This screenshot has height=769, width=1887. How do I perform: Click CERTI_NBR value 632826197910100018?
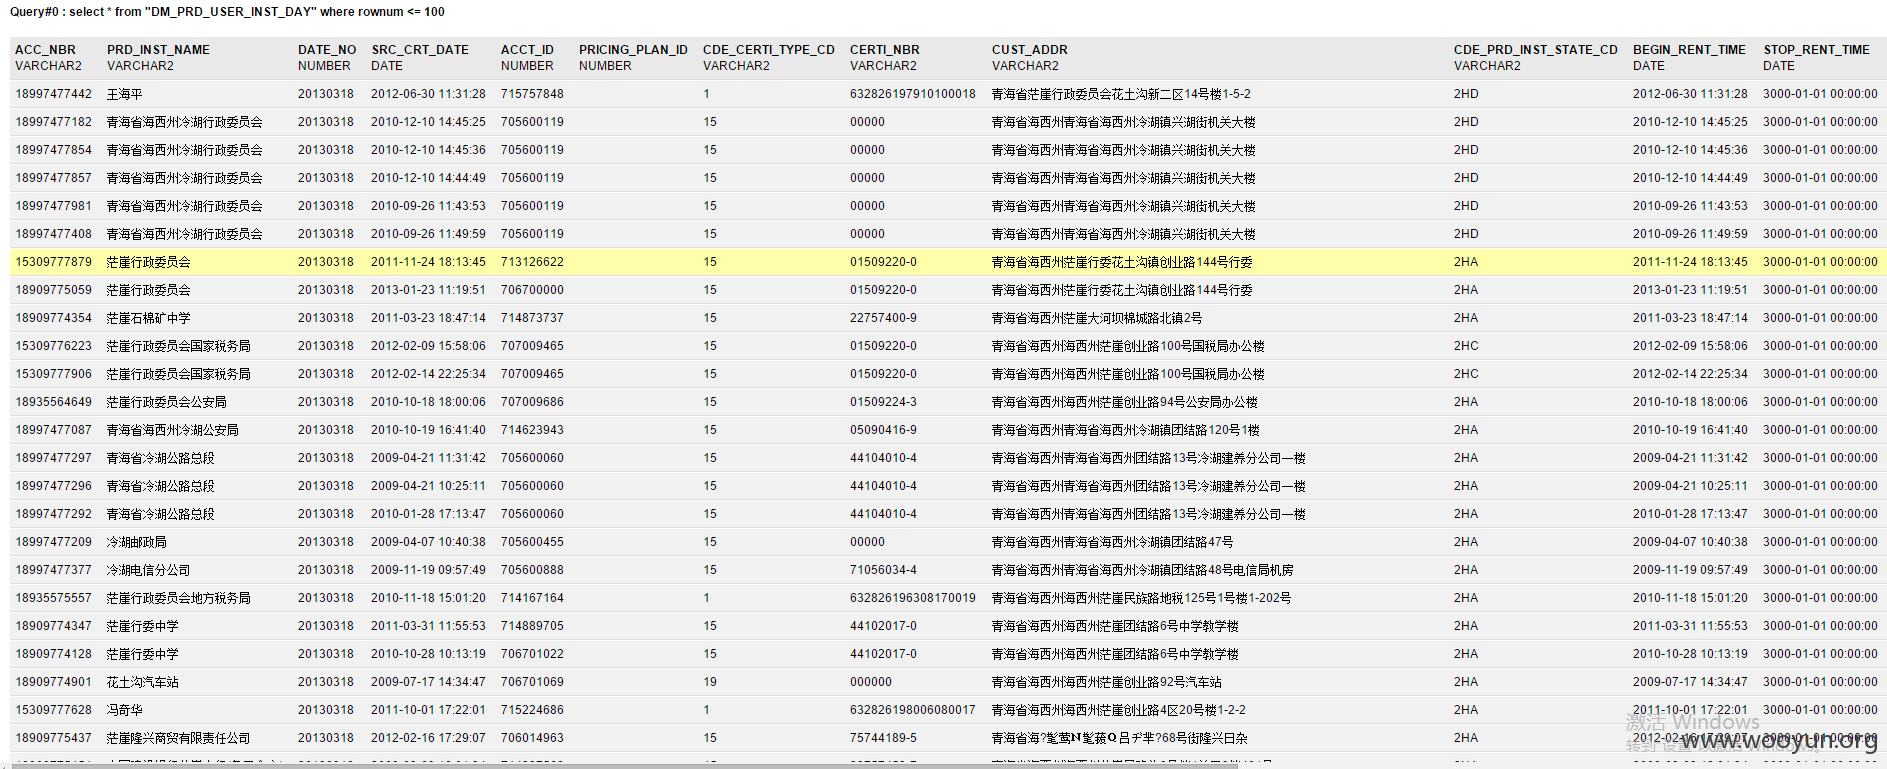coord(913,94)
